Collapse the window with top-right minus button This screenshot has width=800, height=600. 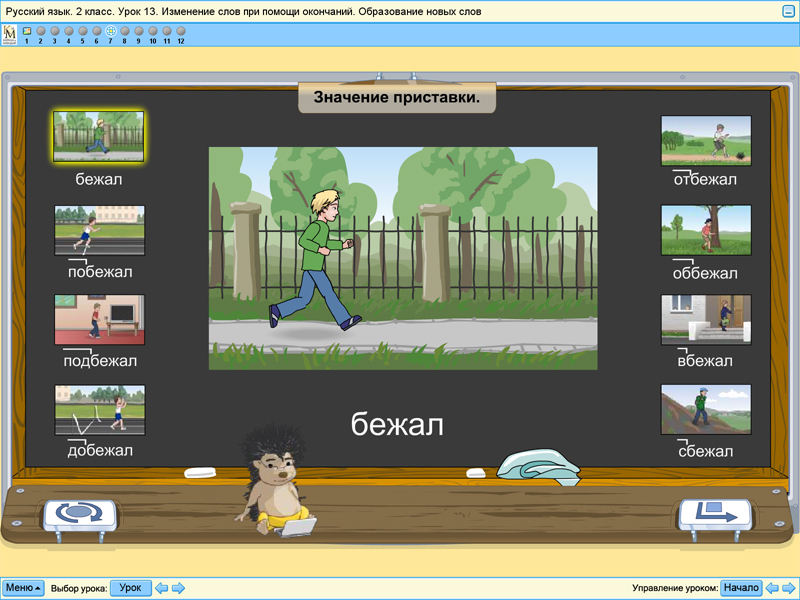788,11
